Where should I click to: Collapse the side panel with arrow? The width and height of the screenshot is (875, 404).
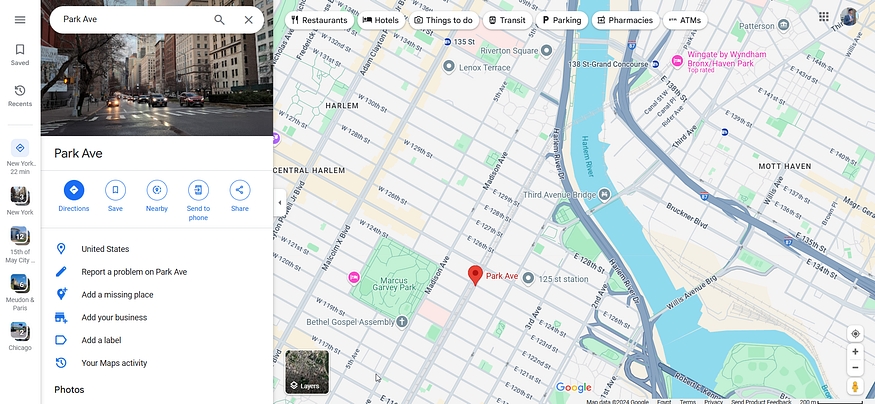point(280,203)
